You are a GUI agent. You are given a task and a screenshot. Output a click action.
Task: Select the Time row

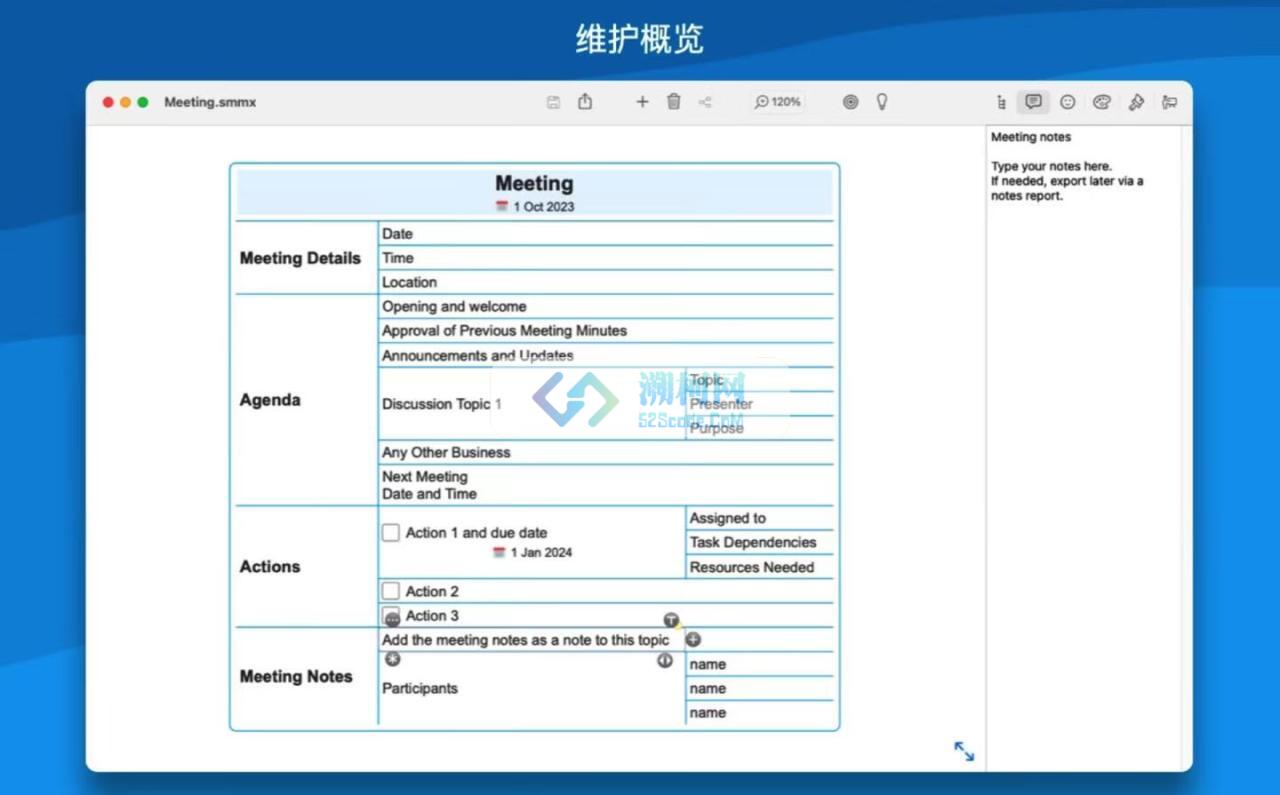606,258
